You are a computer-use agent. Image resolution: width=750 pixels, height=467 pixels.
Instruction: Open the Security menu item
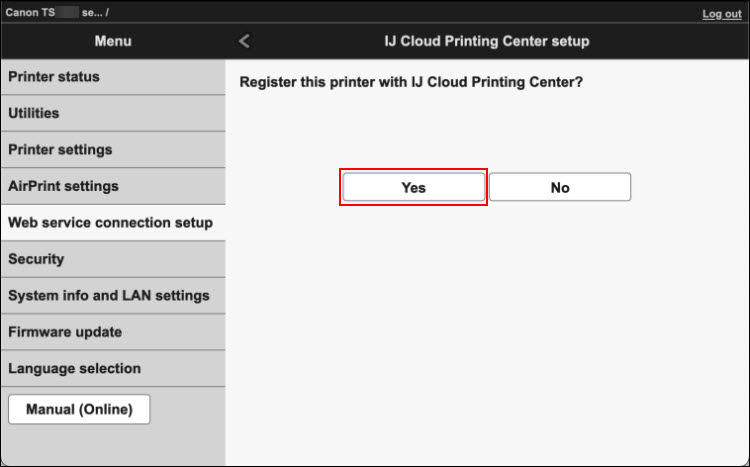pyautogui.click(x=112, y=259)
